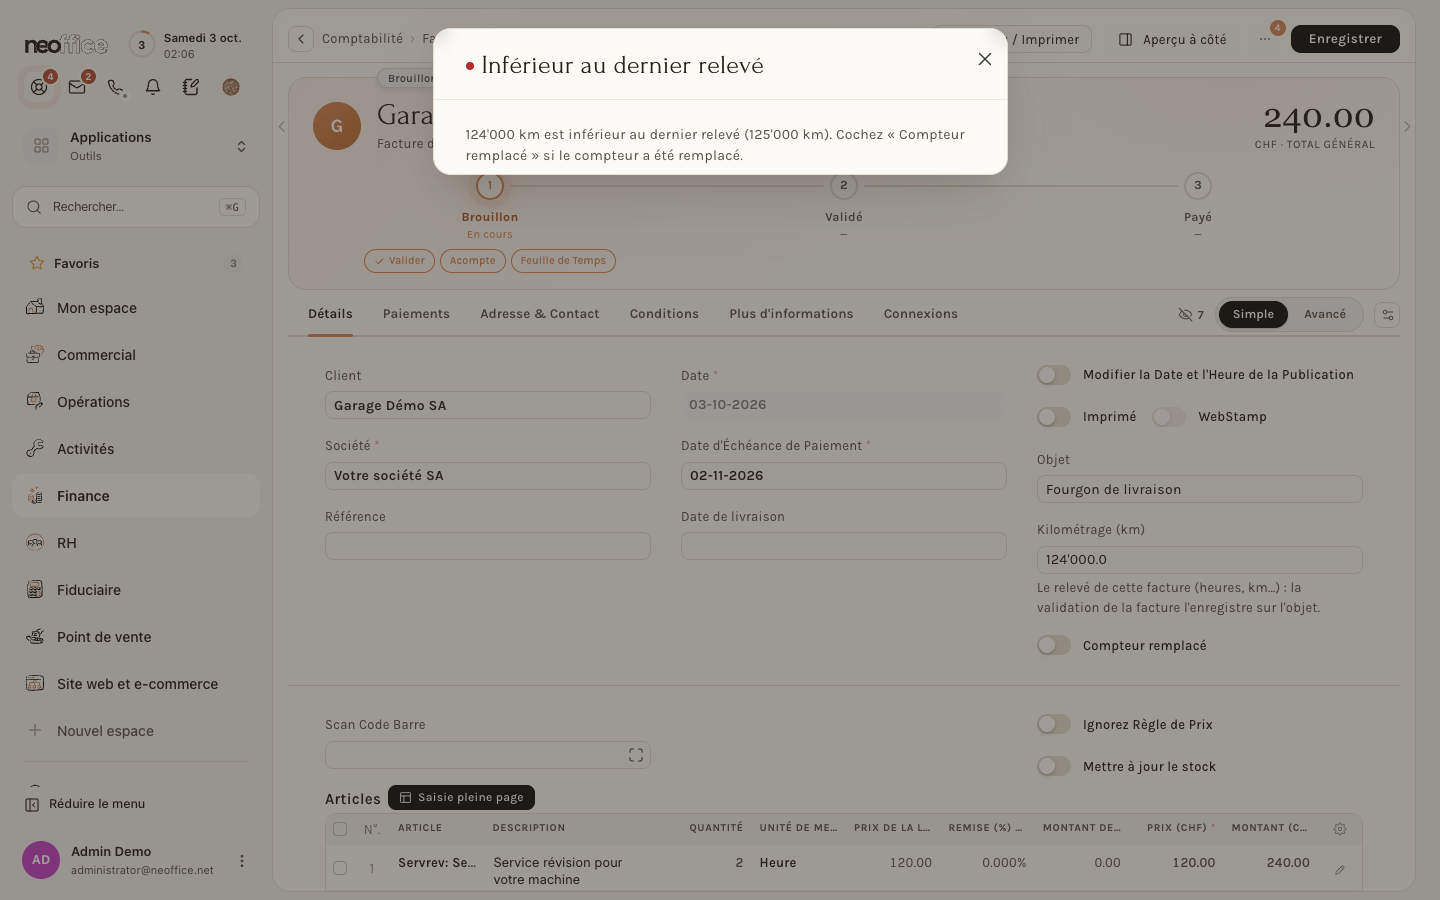Click the phone call icon

(x=116, y=87)
